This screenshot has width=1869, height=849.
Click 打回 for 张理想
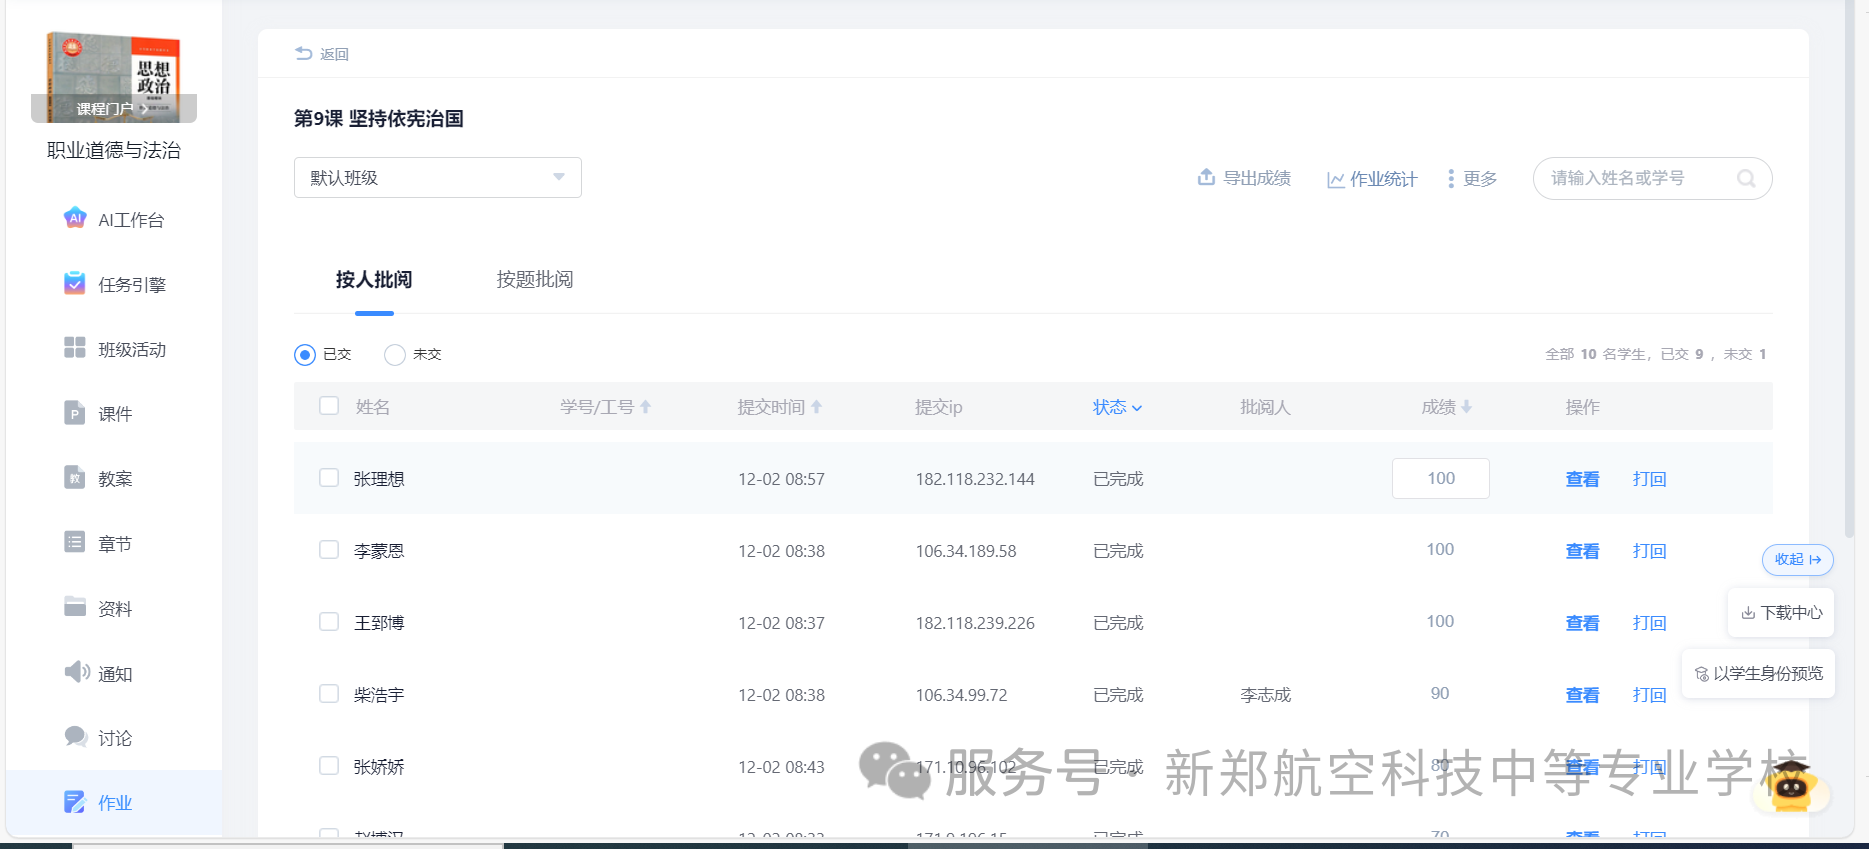[1650, 479]
